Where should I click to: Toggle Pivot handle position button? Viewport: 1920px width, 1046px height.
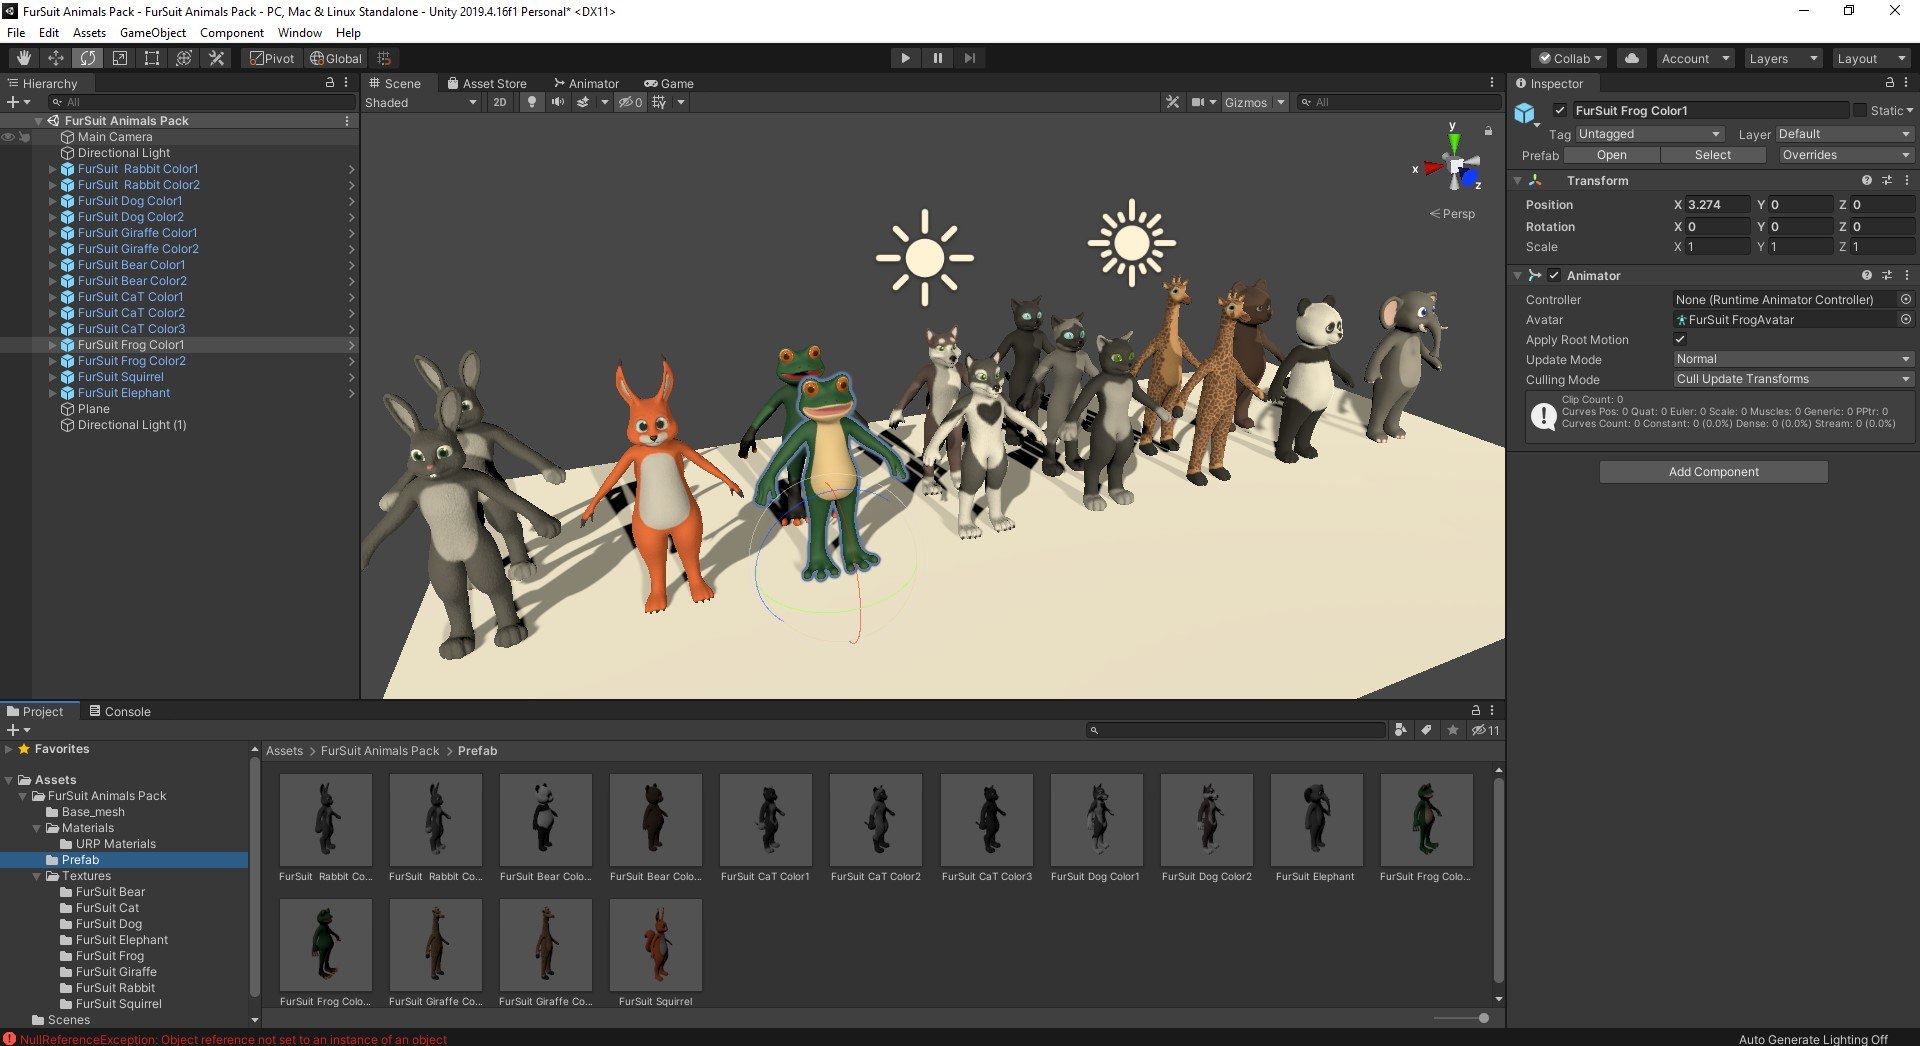[x=272, y=58]
